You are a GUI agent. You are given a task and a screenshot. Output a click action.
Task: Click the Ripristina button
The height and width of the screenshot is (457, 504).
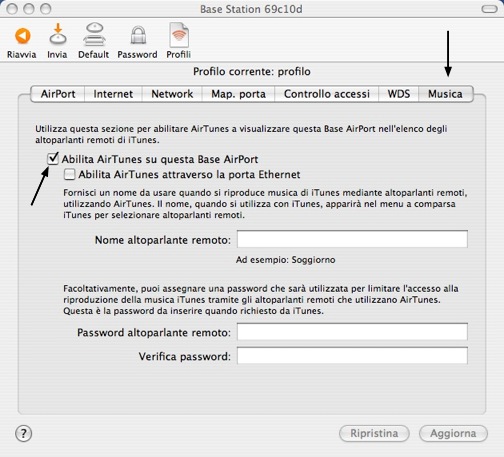[x=374, y=433]
